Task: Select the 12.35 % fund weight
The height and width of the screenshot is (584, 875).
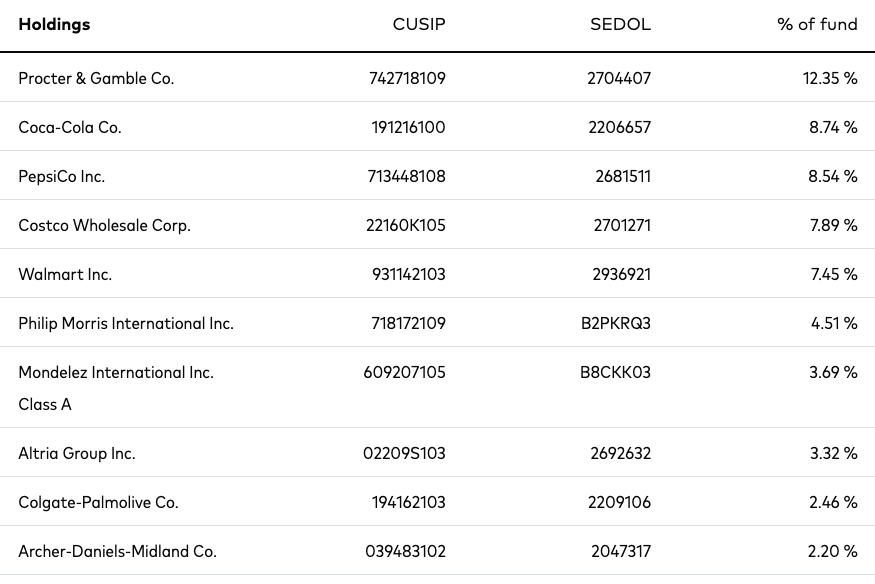Action: (830, 79)
